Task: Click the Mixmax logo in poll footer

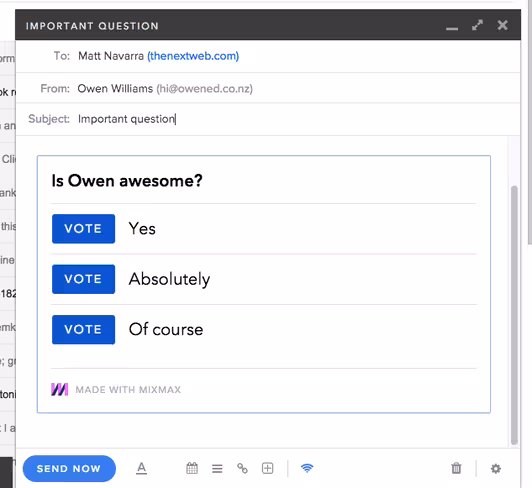Action: 60,389
